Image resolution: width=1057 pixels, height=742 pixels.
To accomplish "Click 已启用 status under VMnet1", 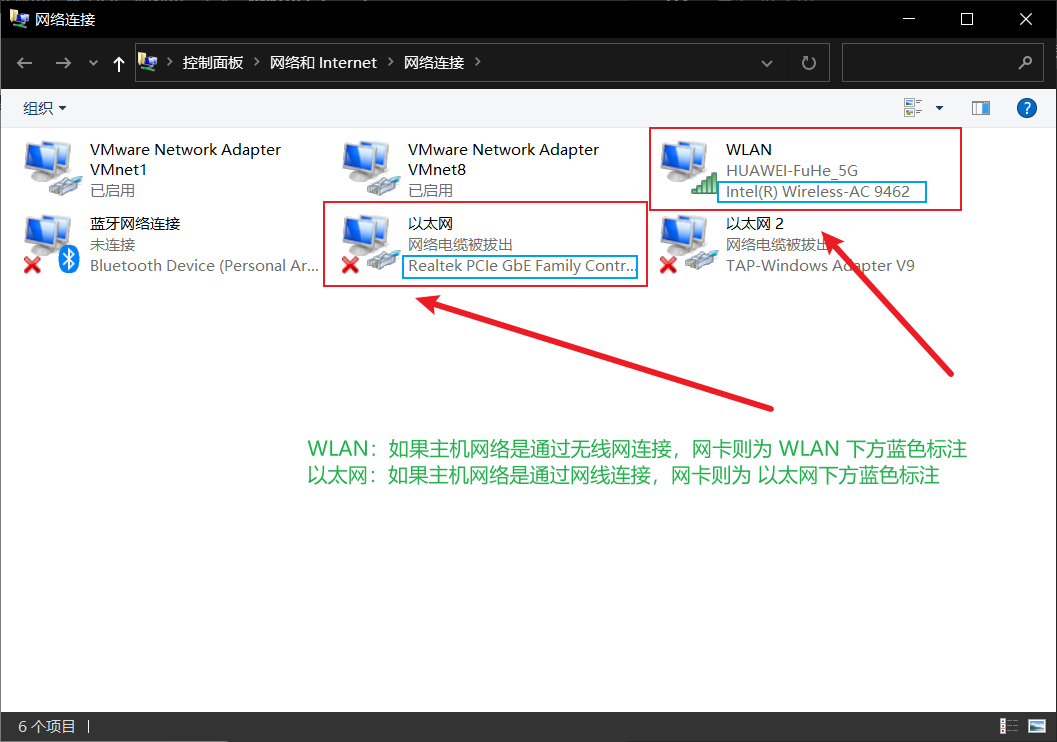I will click(x=113, y=191).
